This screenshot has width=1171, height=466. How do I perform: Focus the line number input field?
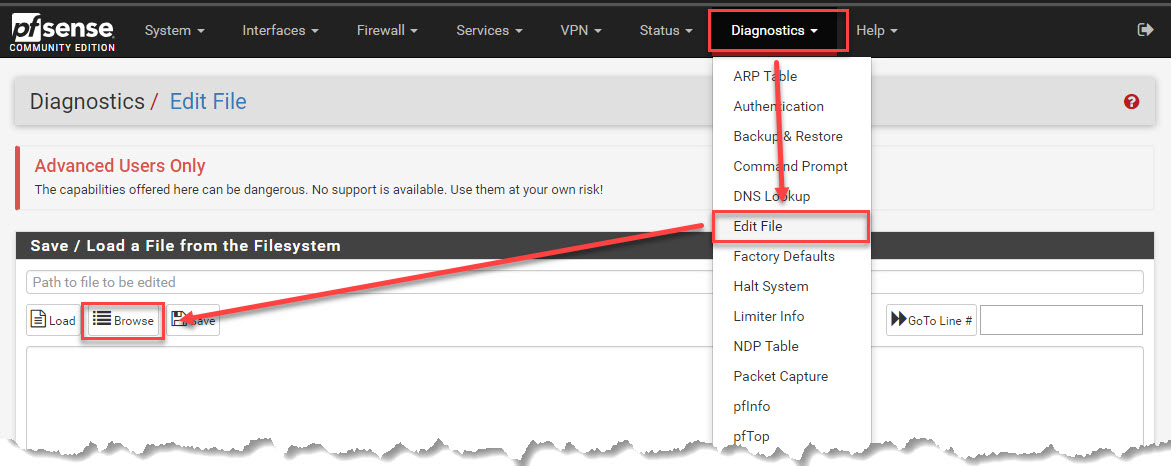[1061, 320]
